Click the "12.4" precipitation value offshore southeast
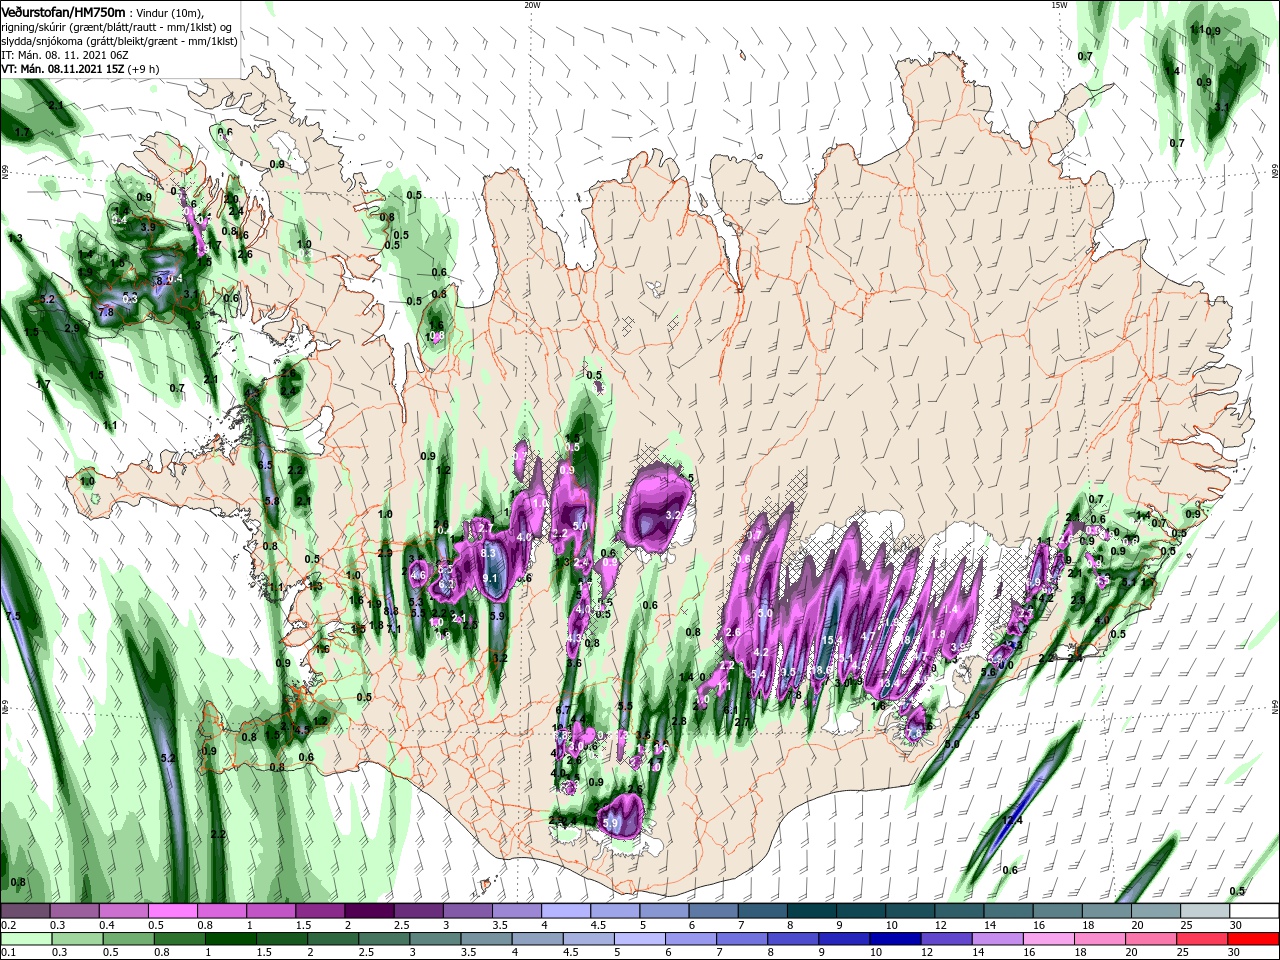This screenshot has width=1280, height=960. (x=1013, y=821)
